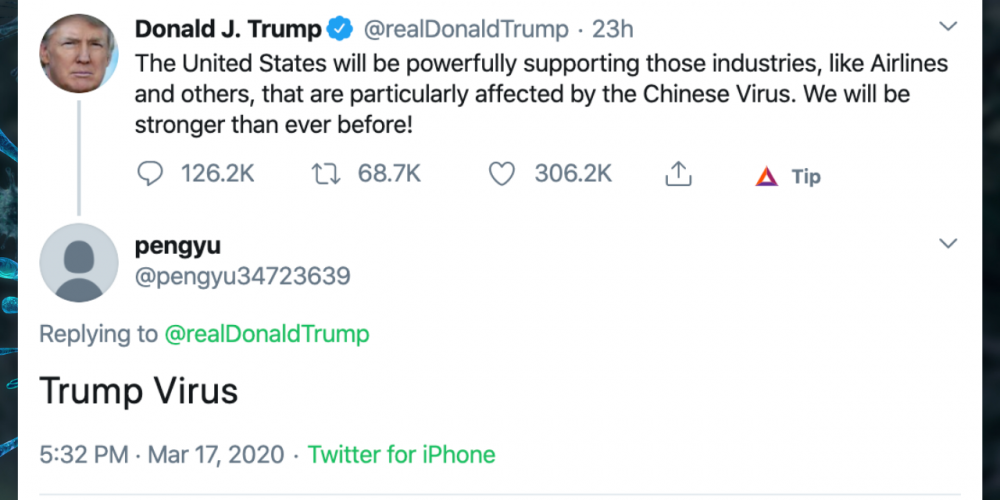
Task: Click the 306.2K likes count
Action: pos(572,175)
